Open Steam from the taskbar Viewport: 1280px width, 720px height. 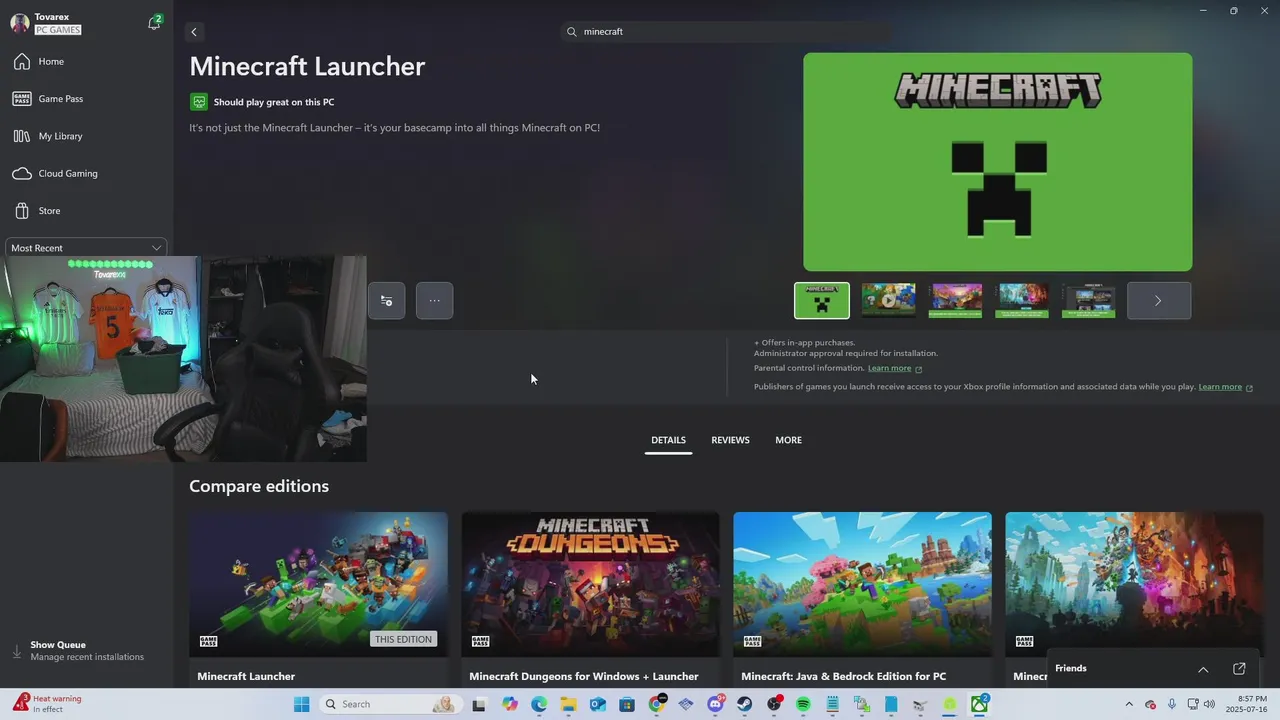point(745,704)
